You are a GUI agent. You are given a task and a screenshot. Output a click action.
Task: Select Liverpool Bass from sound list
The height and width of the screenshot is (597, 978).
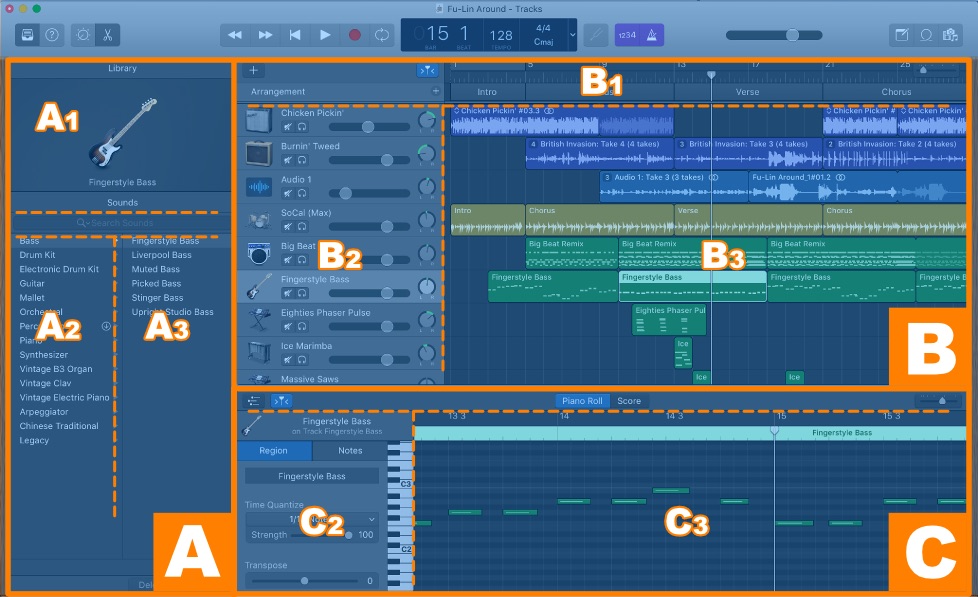click(x=161, y=255)
